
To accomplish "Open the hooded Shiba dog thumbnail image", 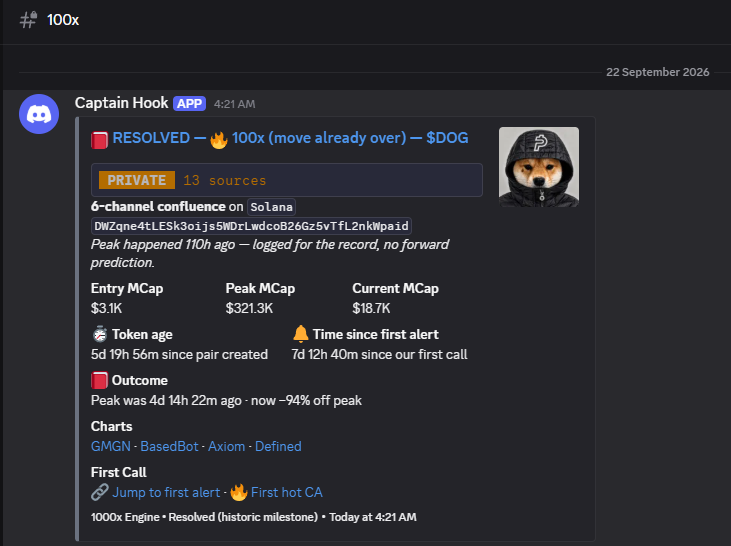I will tap(539, 167).
